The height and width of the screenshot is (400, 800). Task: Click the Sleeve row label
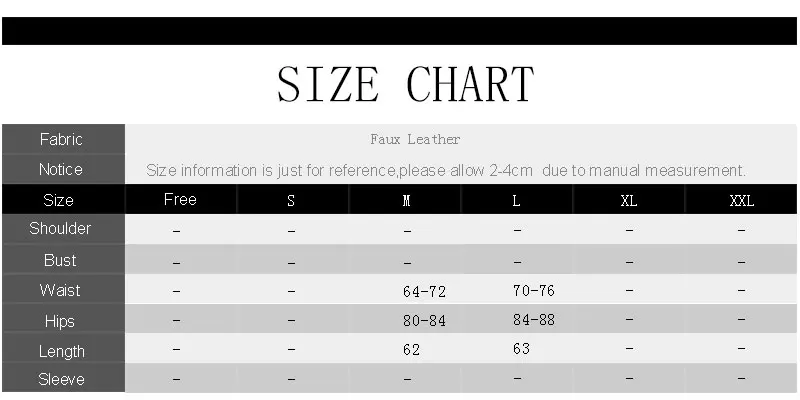(61, 379)
